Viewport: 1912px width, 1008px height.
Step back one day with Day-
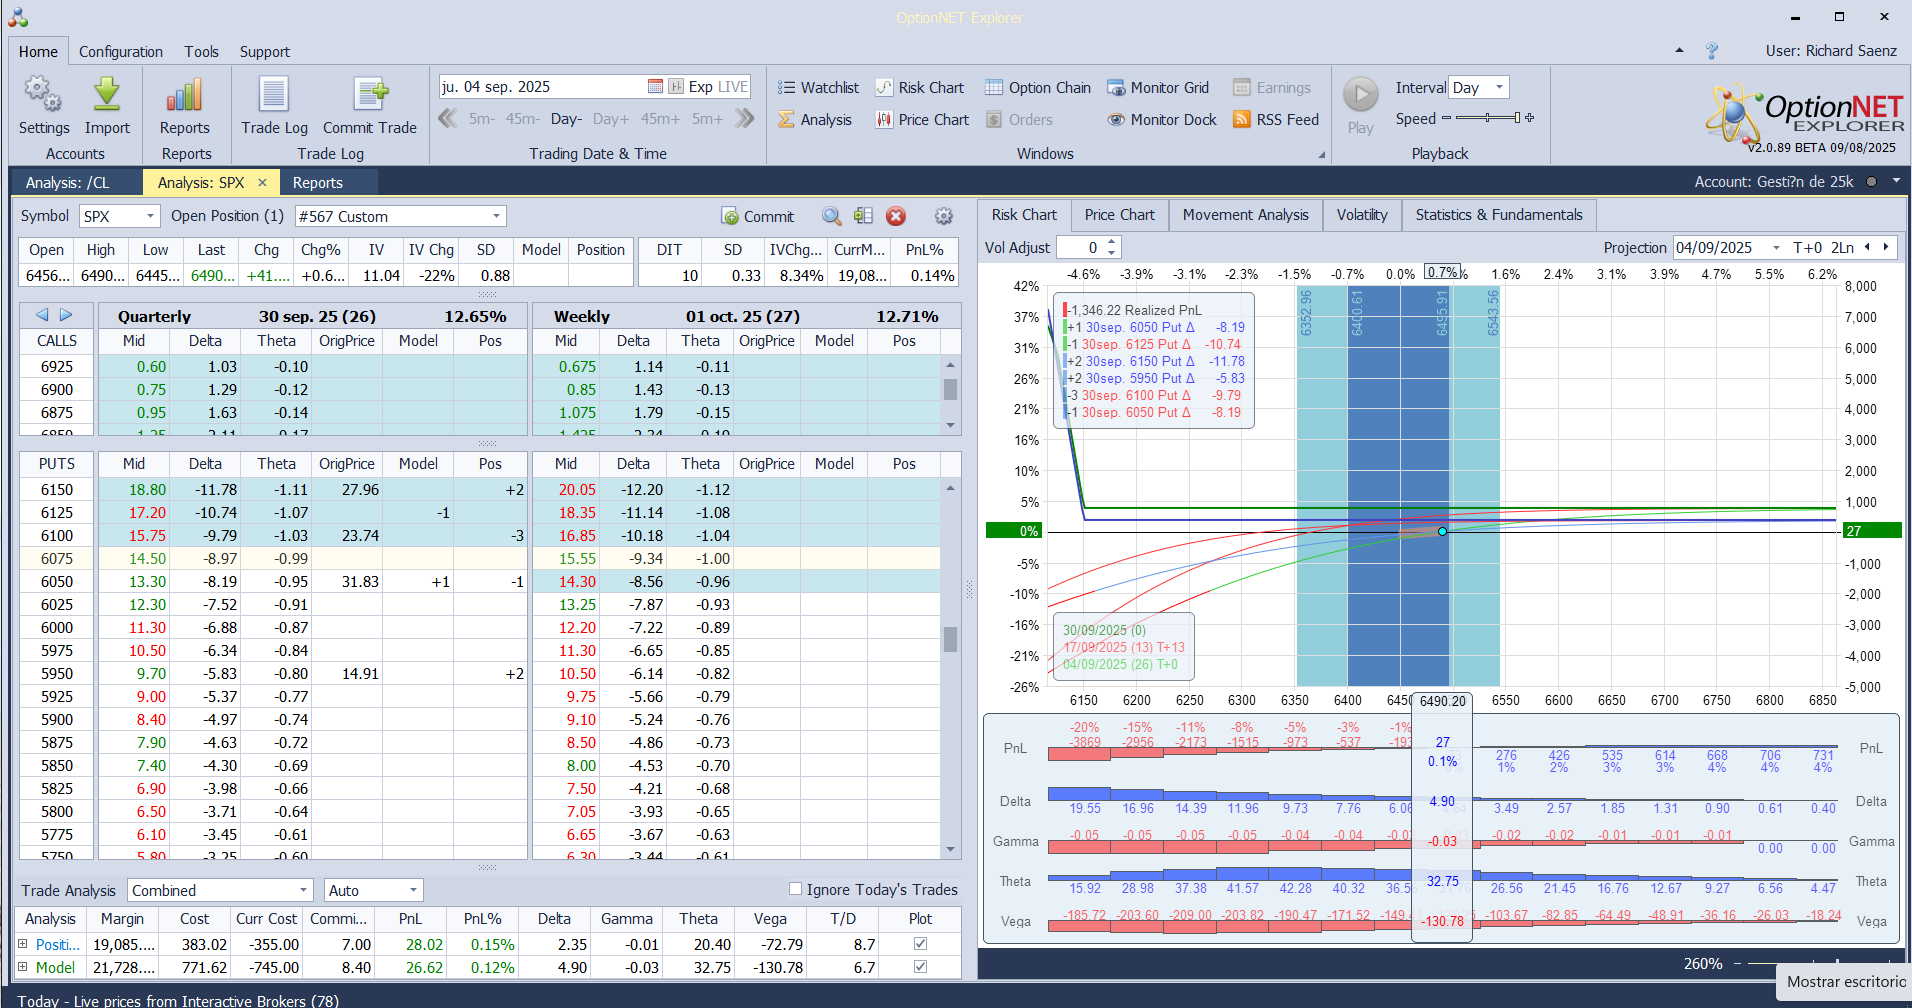coord(566,119)
